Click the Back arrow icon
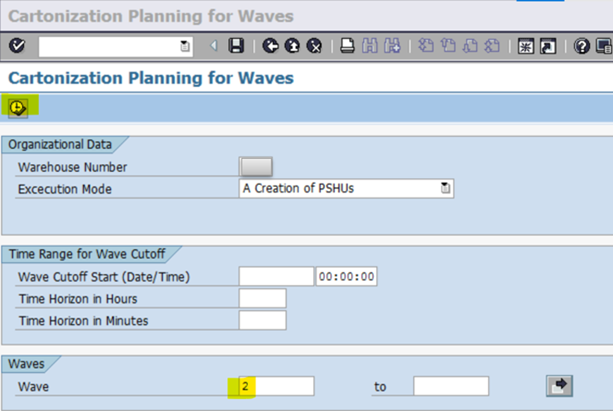Screen dimensions: 613x411 coord(270,46)
